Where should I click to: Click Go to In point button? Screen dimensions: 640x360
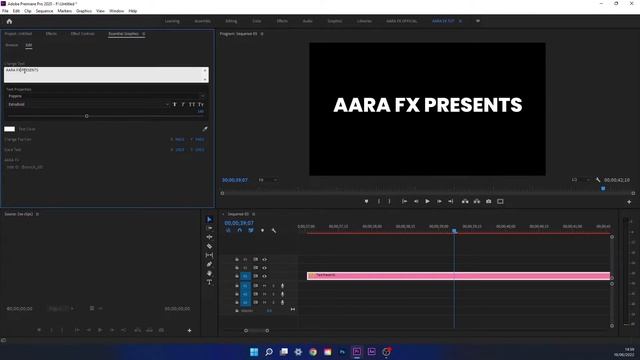point(404,201)
